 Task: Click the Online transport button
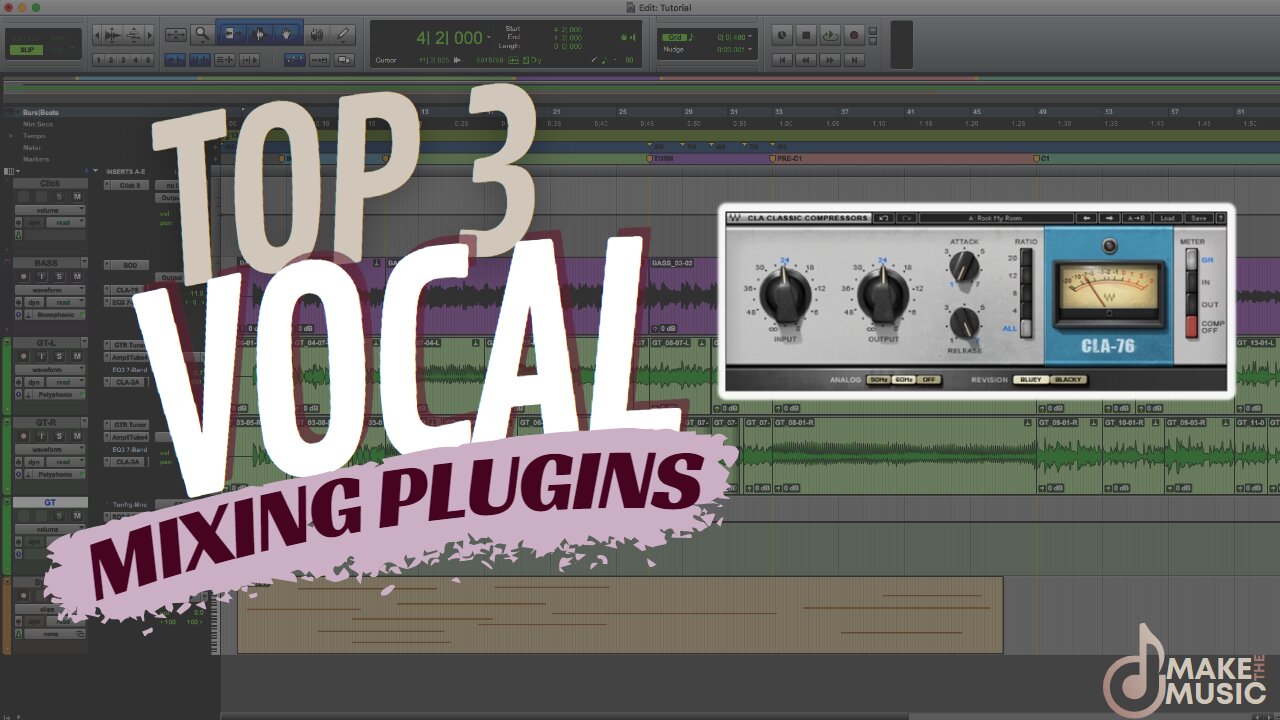pyautogui.click(x=782, y=35)
